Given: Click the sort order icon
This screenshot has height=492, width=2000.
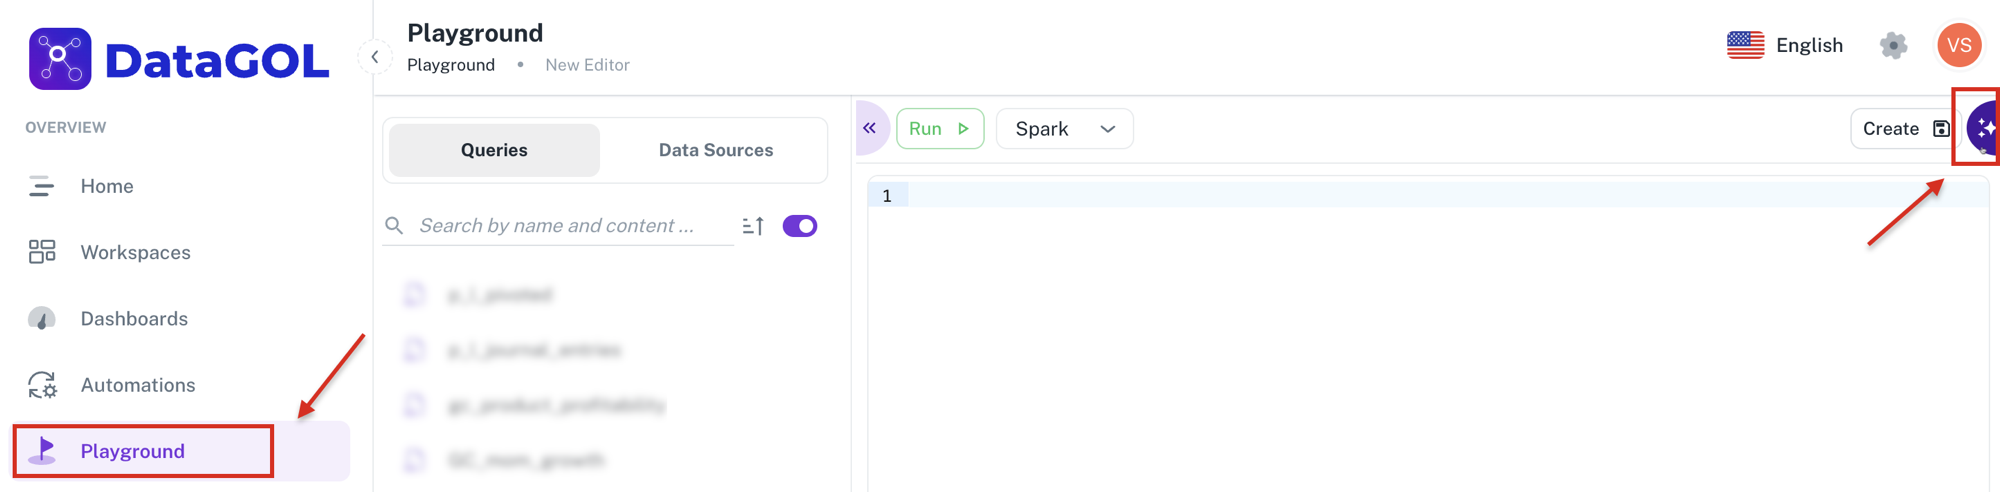Looking at the screenshot, I should coord(753,226).
